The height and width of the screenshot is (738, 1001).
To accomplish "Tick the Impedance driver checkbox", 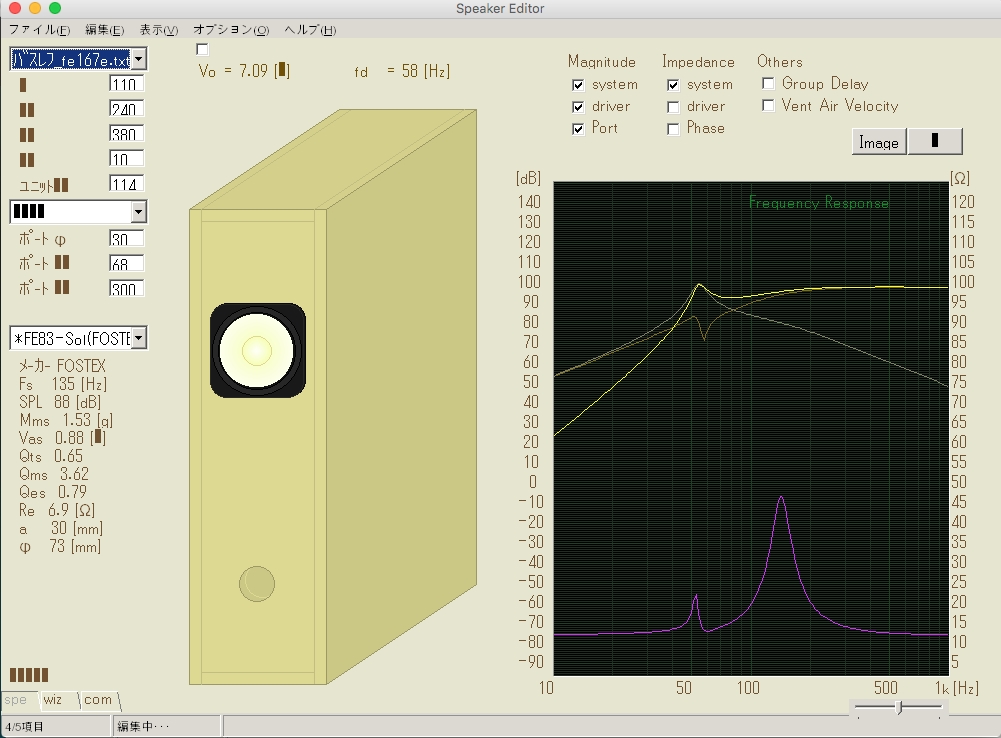I will 674,107.
